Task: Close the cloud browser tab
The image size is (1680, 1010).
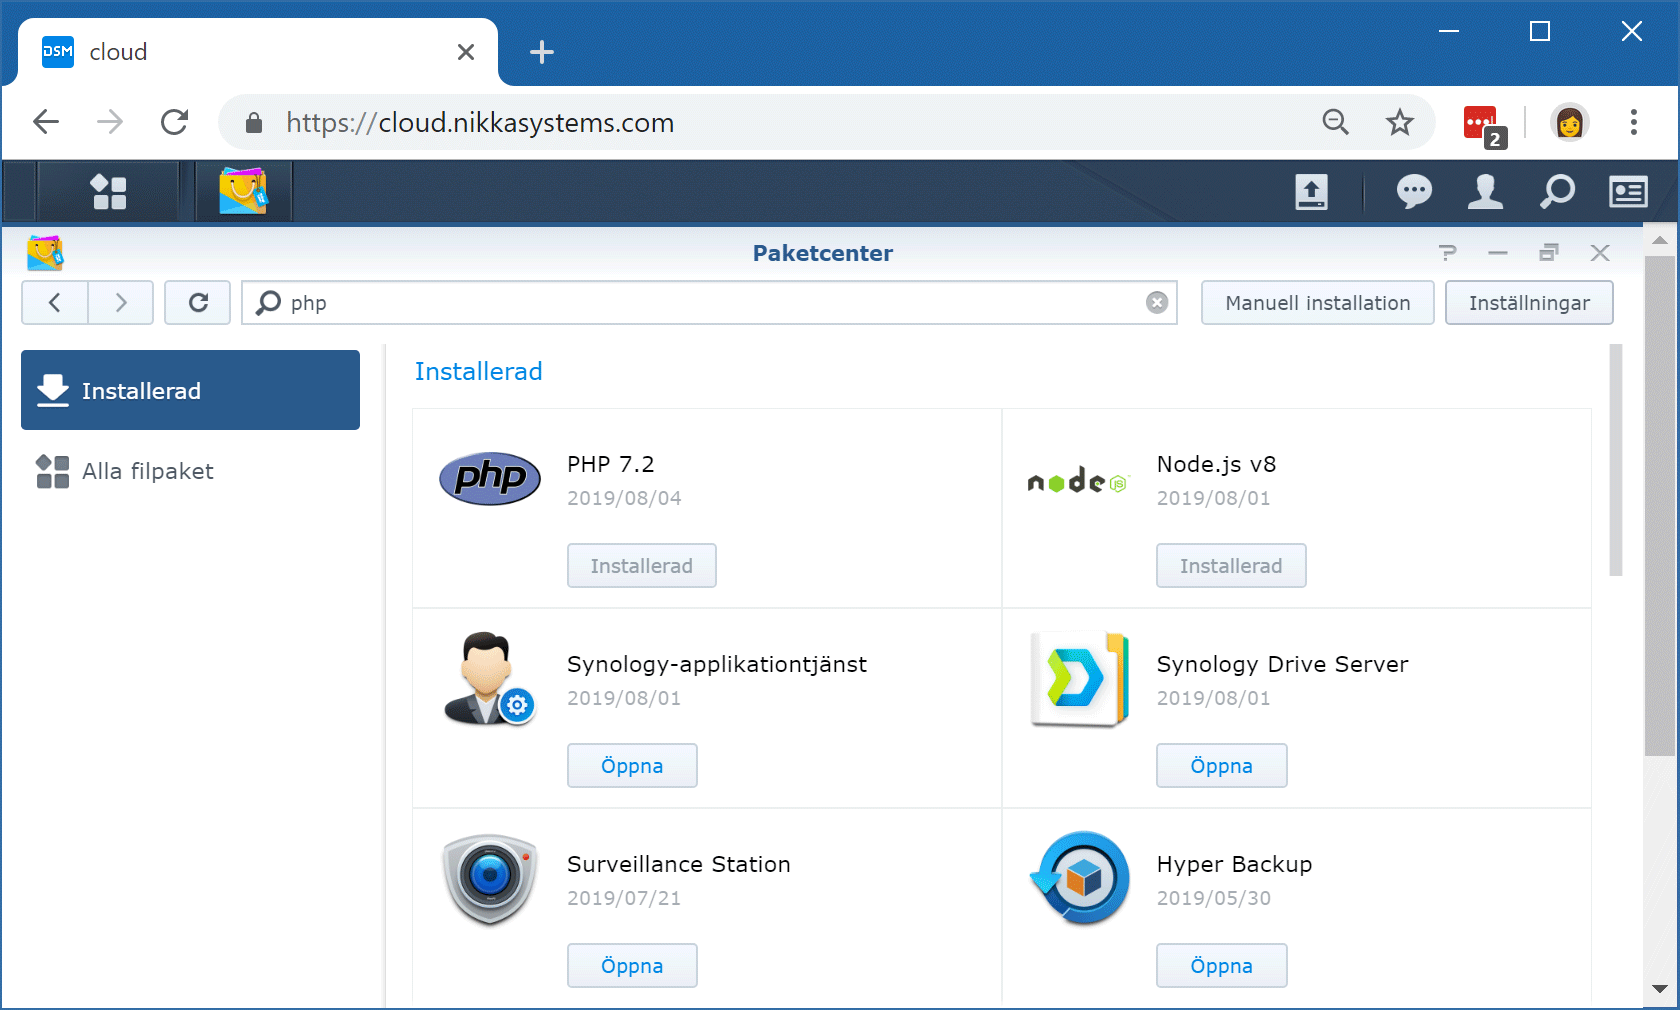Action: tap(466, 52)
